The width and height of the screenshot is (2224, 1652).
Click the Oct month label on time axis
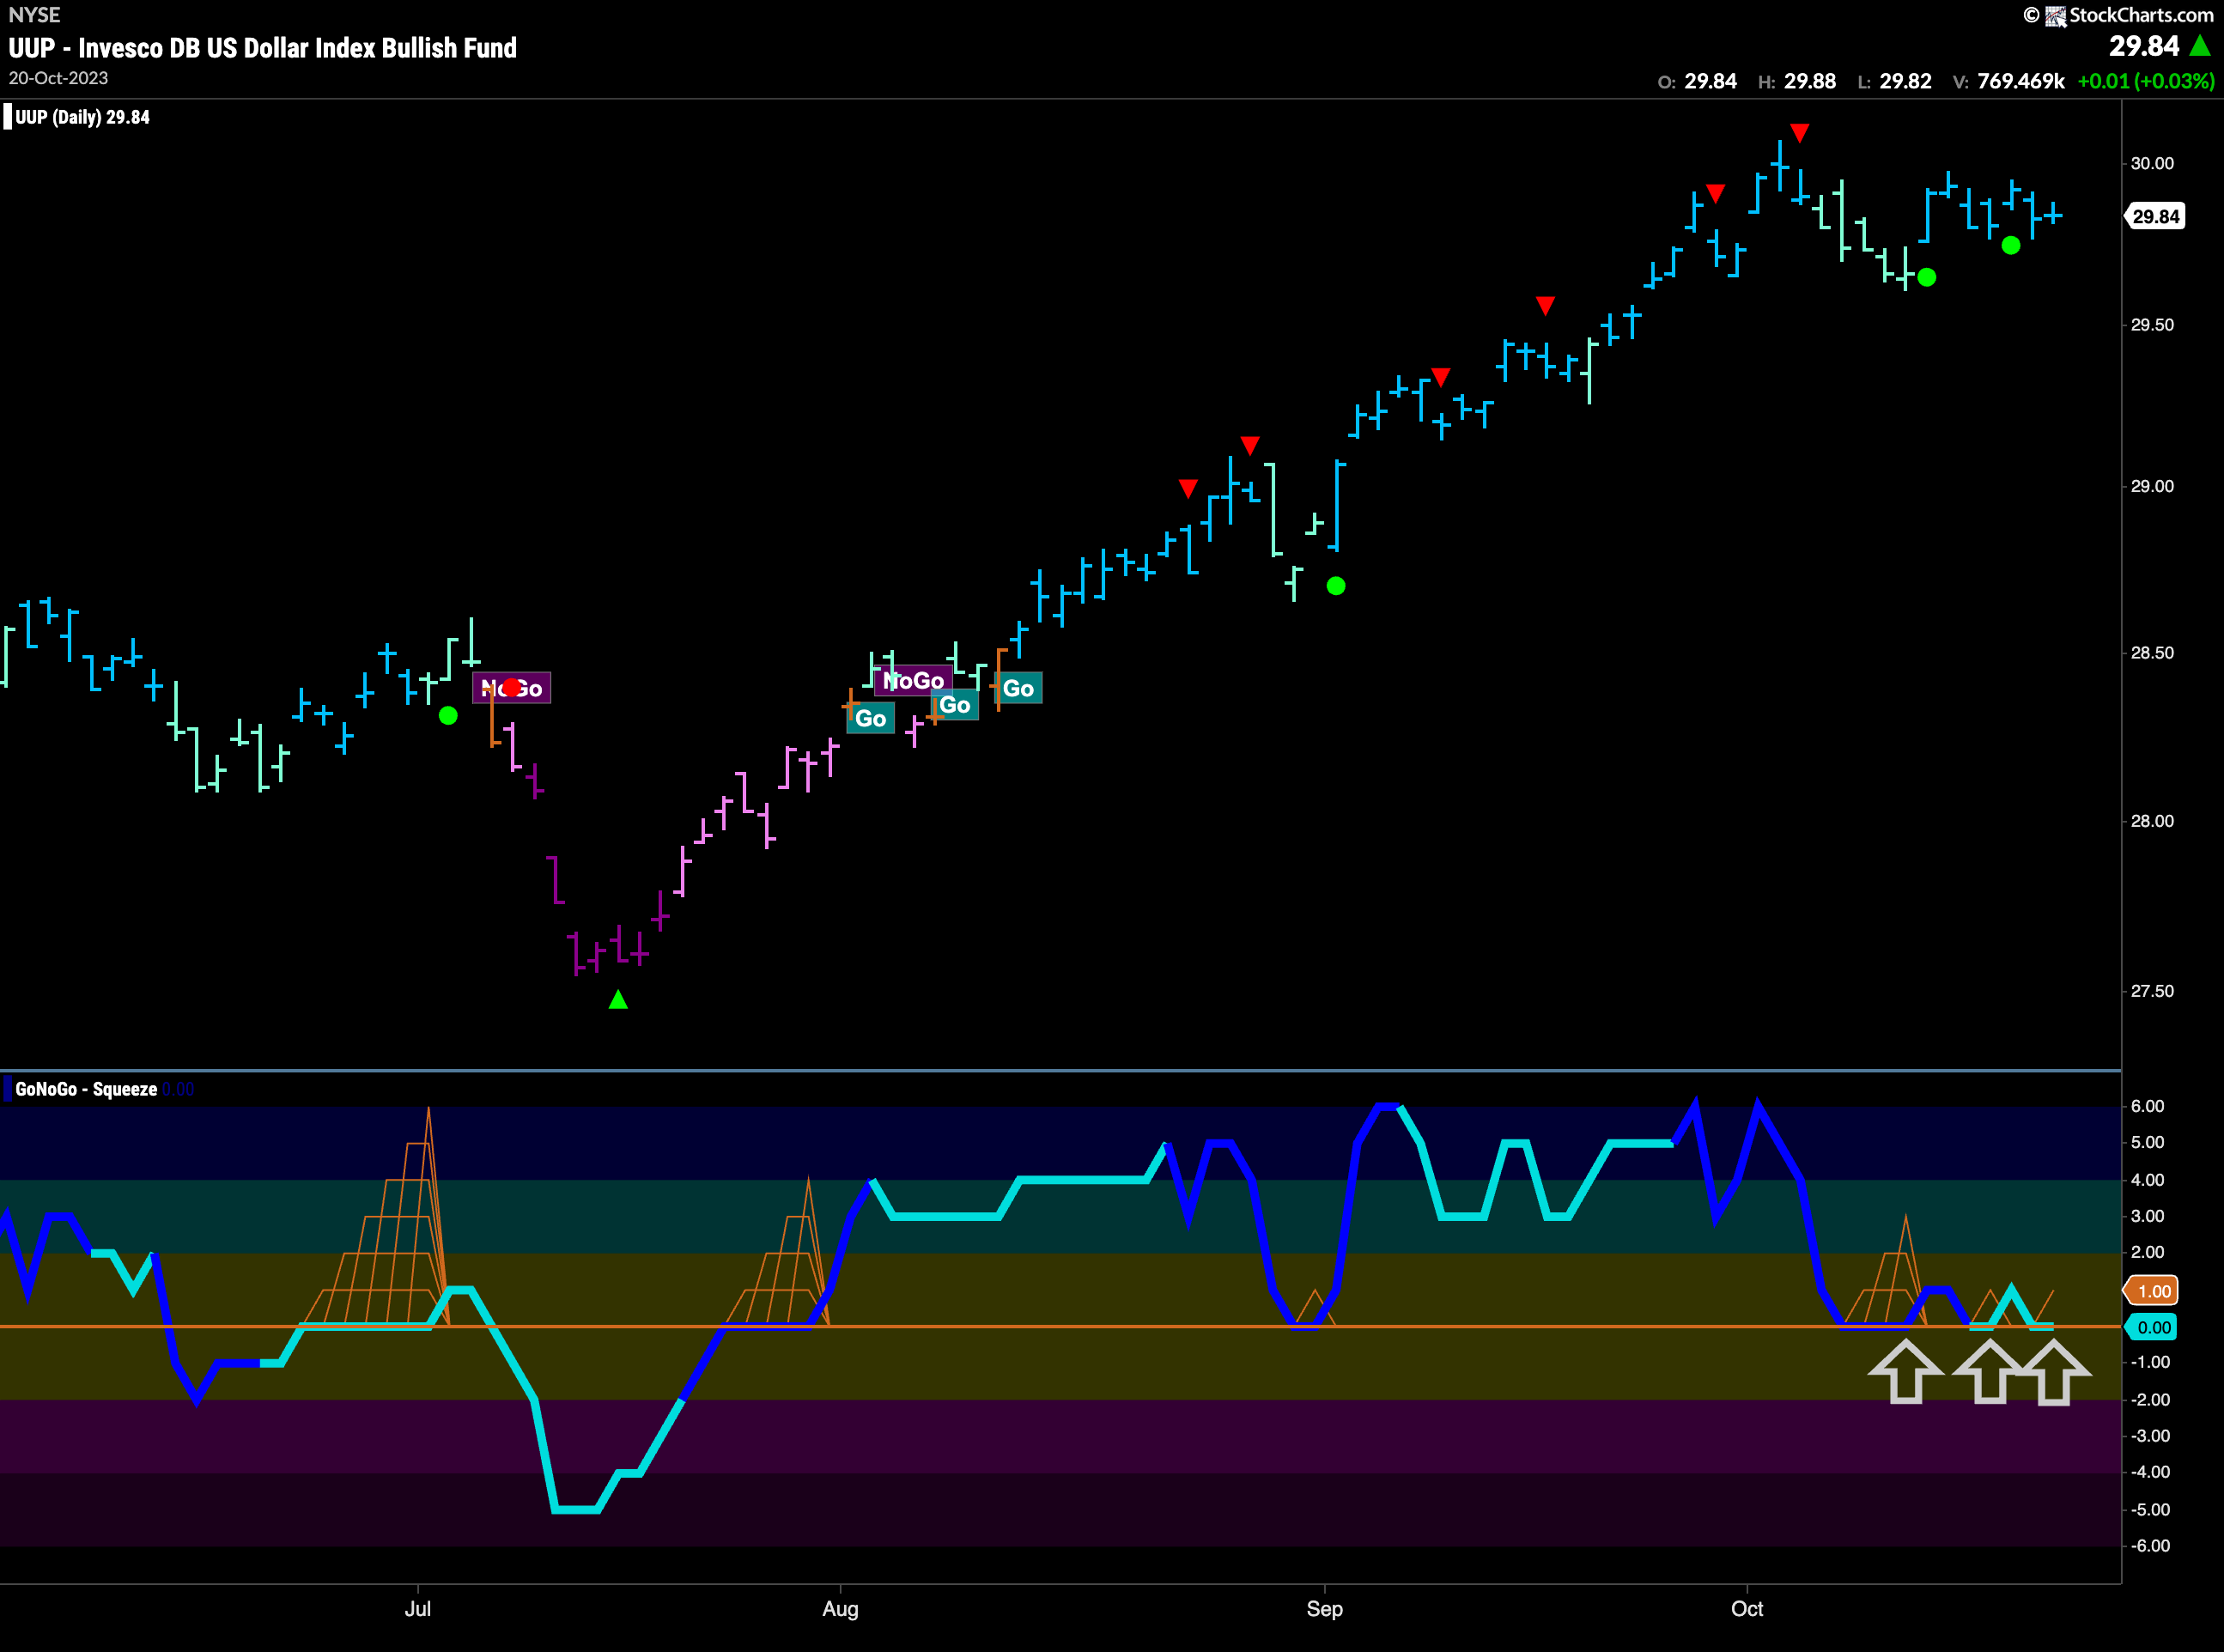[1747, 1609]
